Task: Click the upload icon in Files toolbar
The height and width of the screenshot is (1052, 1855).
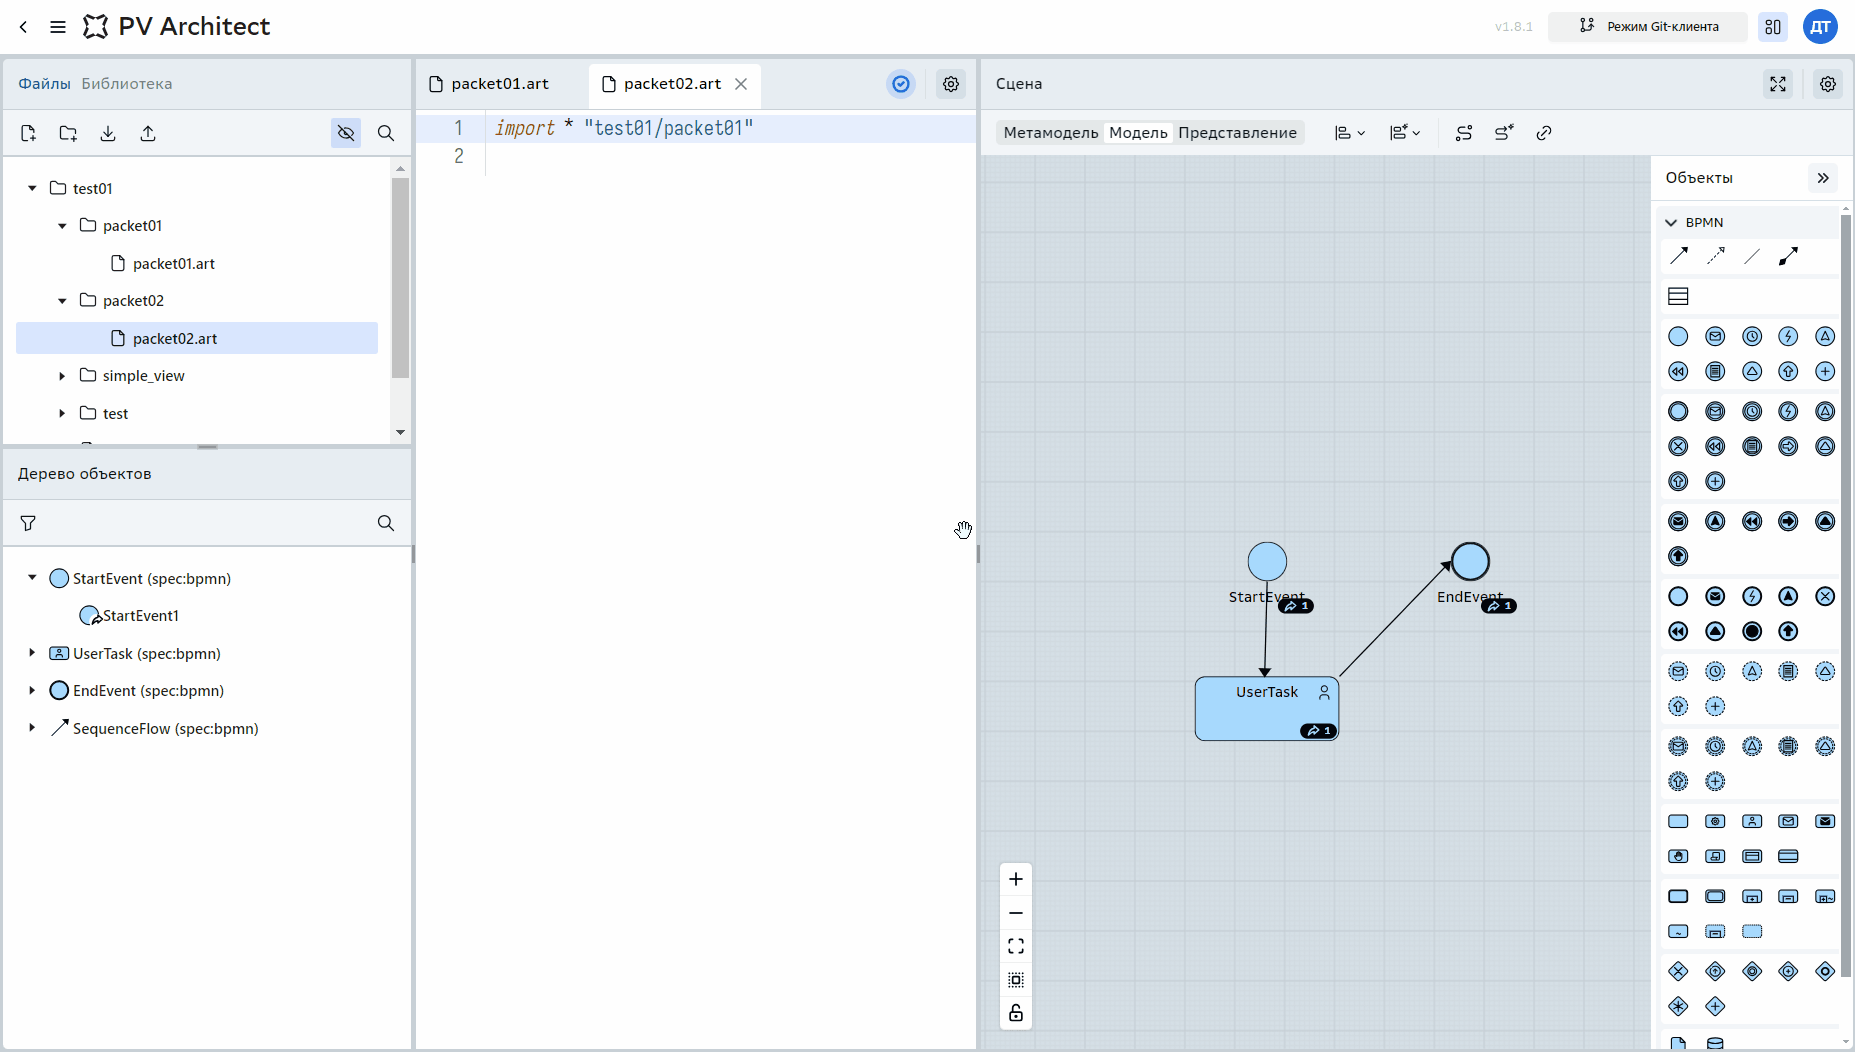Action: (148, 133)
